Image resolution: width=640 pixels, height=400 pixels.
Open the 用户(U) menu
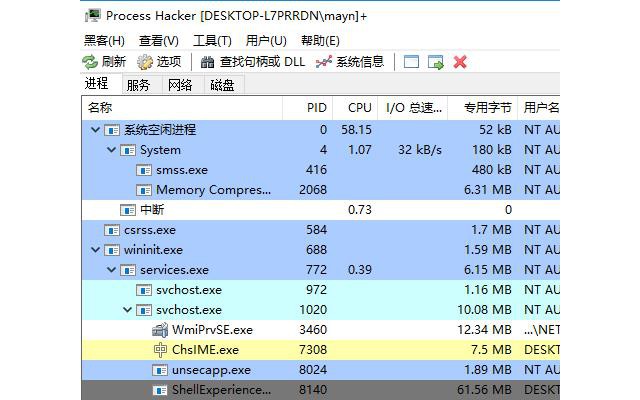[x=266, y=40]
